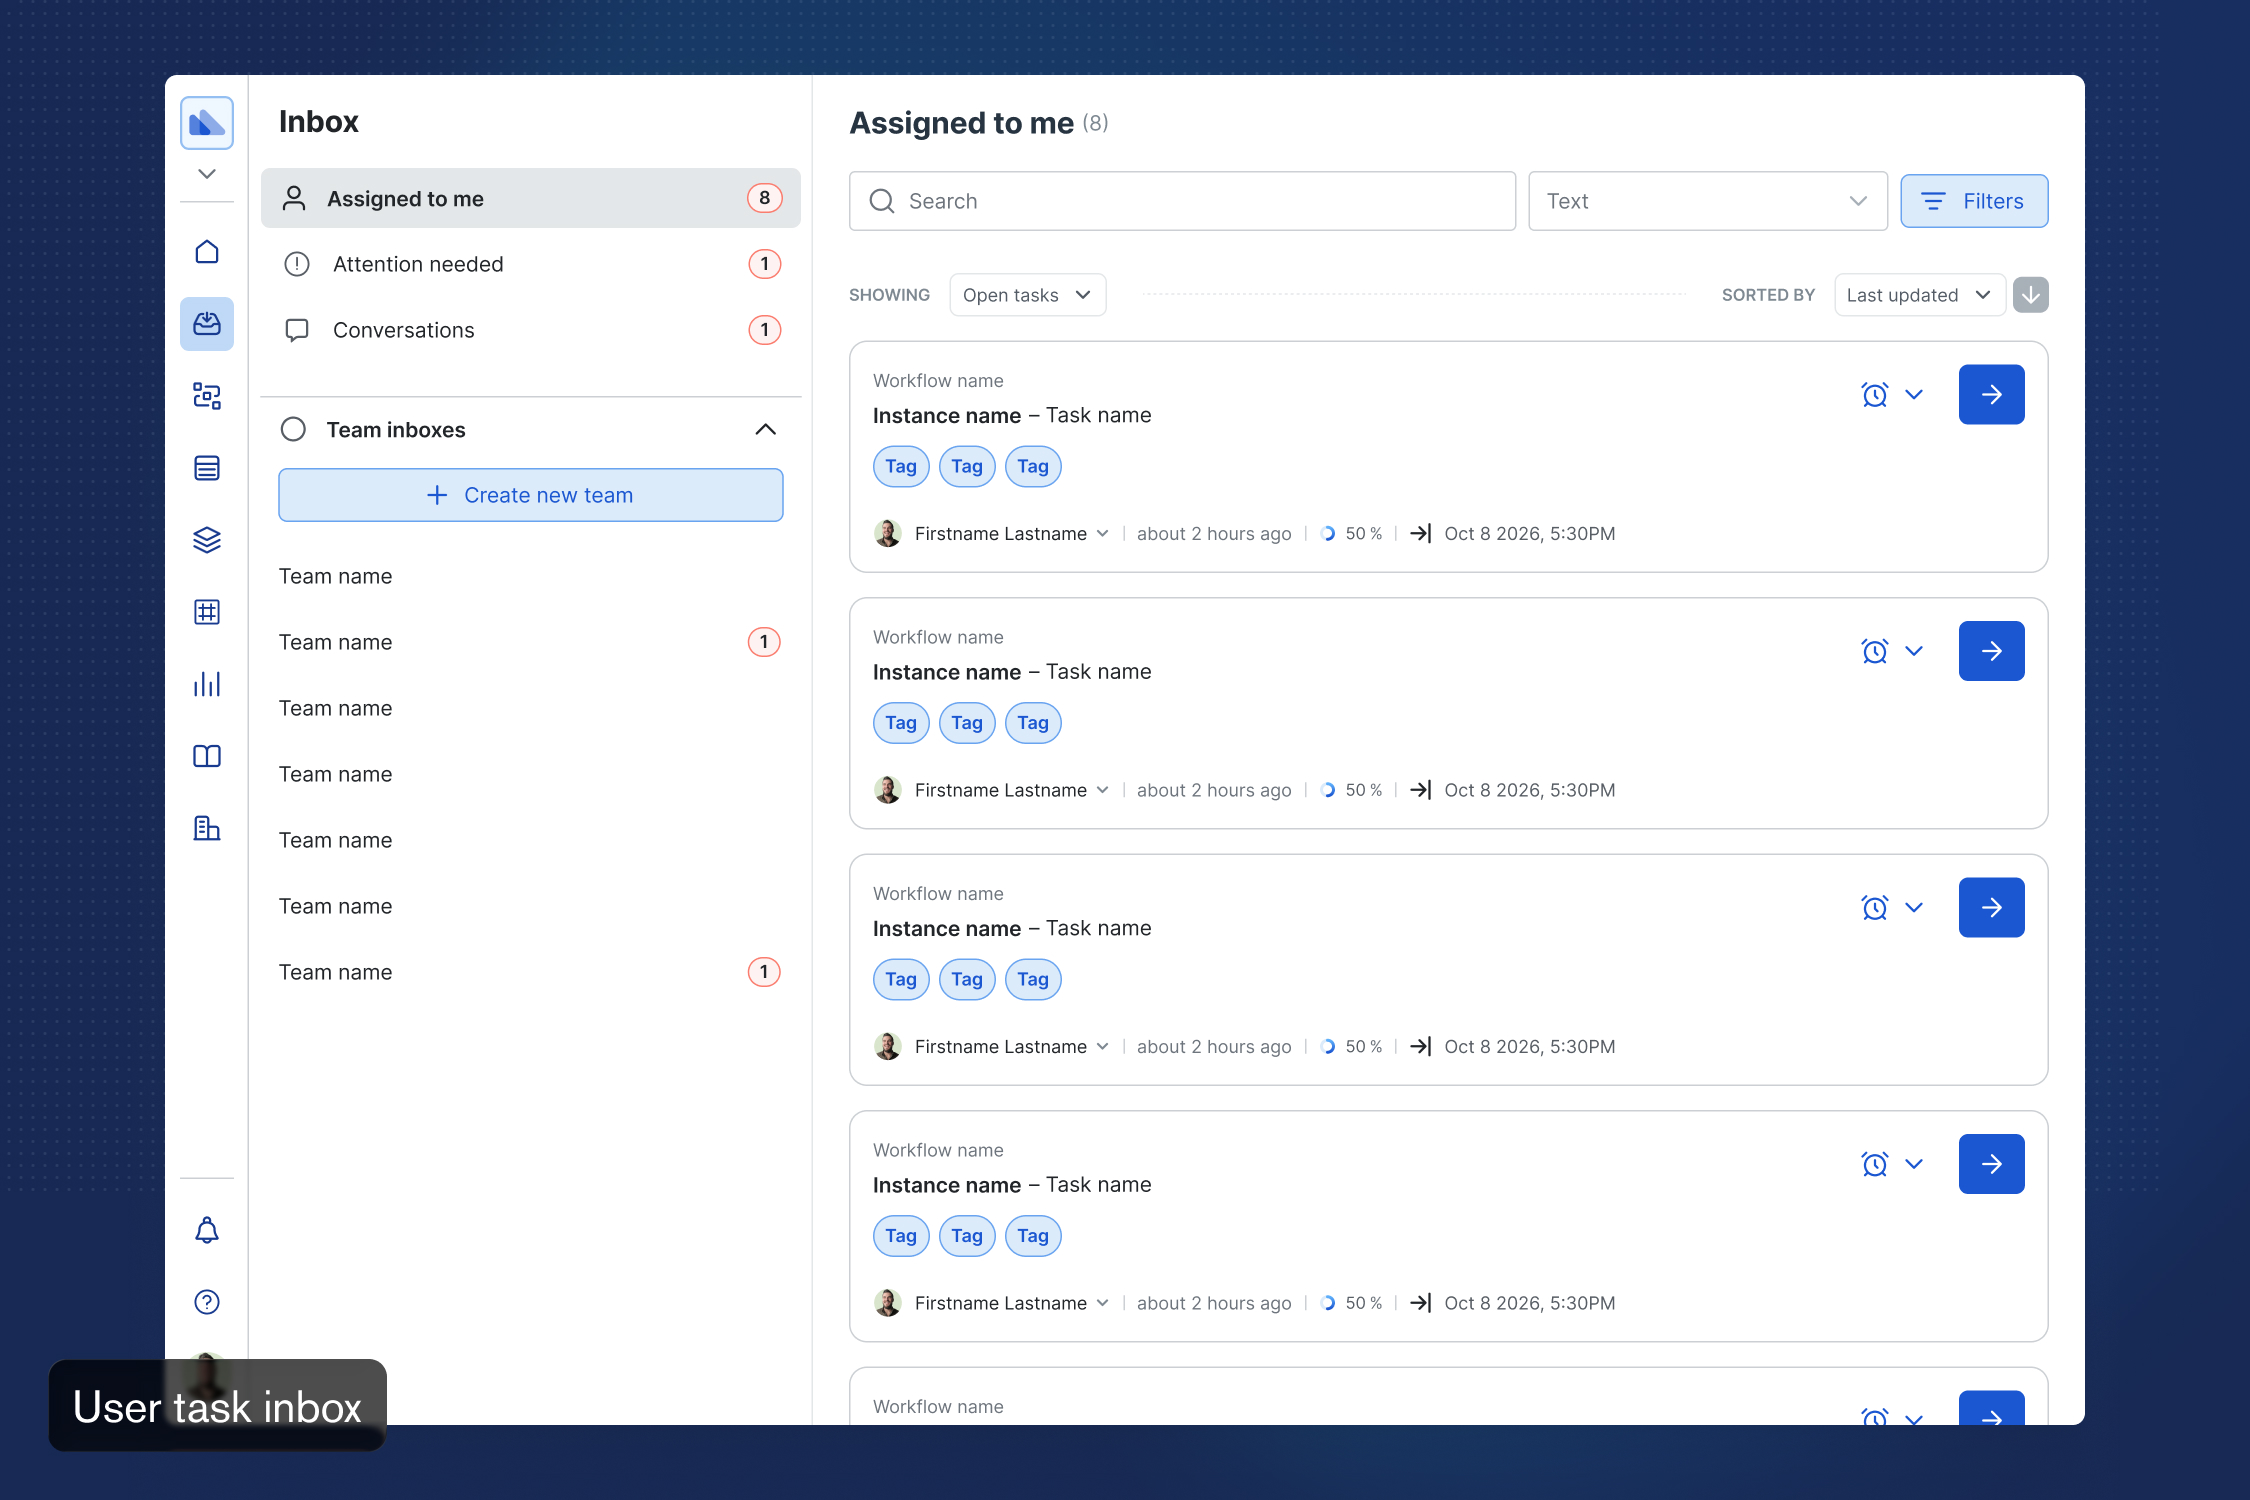Click assignee avatar on fourth task card

(888, 1303)
